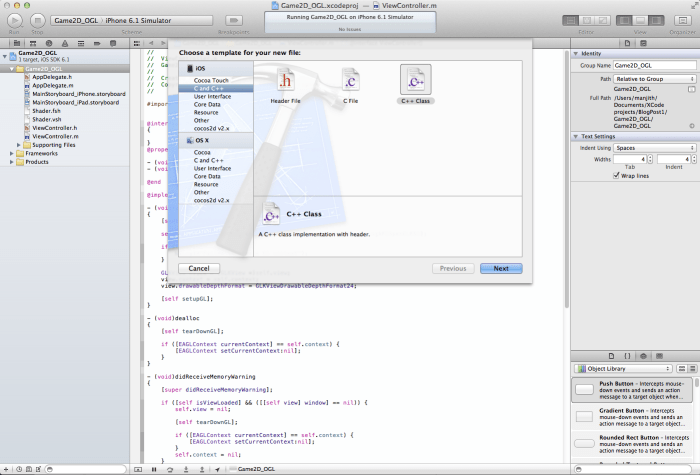This screenshot has width=700, height=475.
Task: Toggle the Navigator pane view button
Action: (x=624, y=21)
